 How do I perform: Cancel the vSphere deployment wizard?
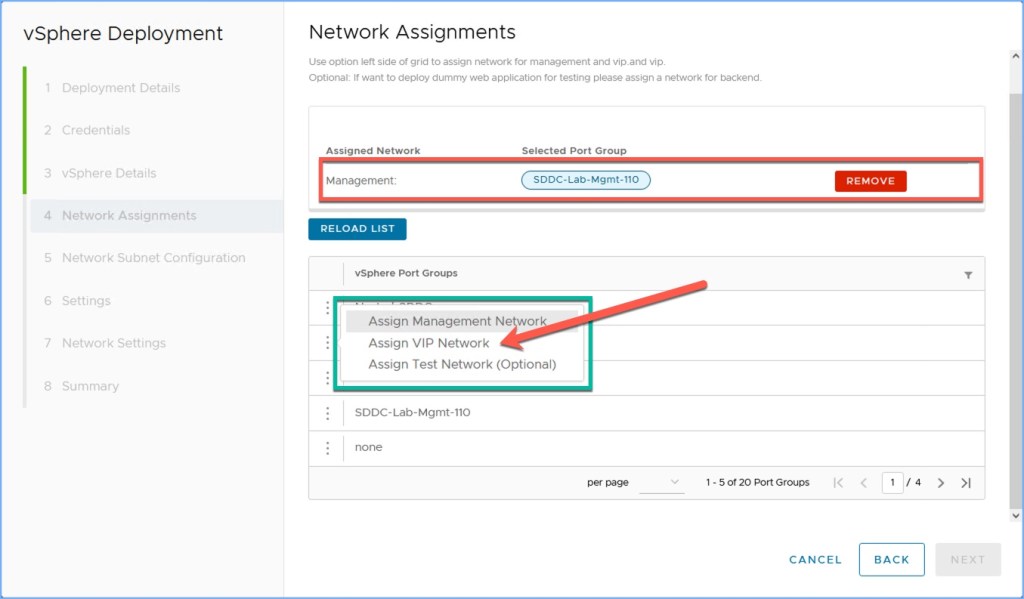(x=815, y=560)
